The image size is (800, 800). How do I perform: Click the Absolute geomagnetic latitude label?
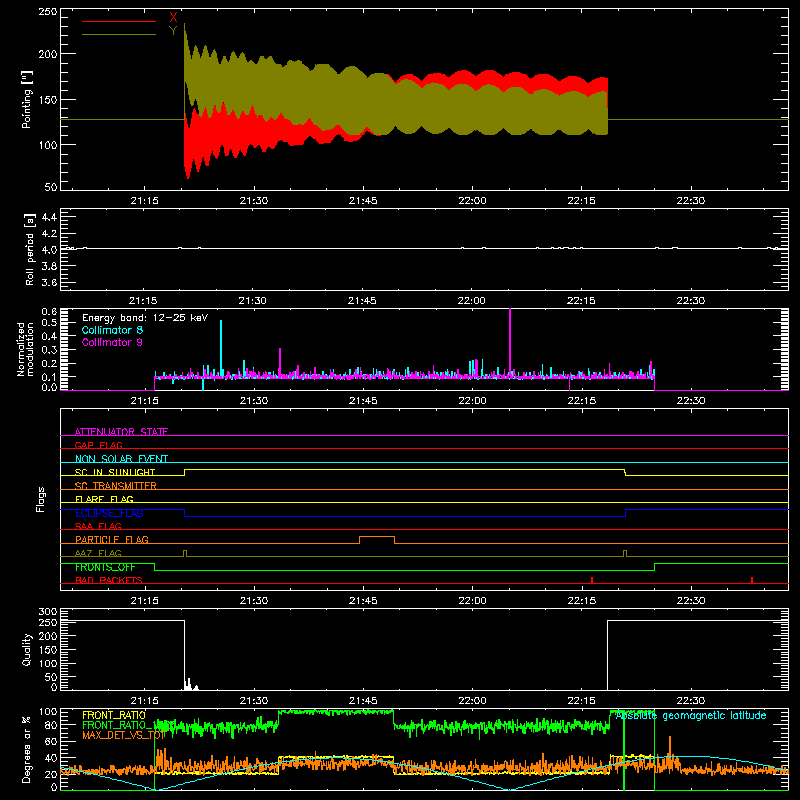click(x=691, y=715)
